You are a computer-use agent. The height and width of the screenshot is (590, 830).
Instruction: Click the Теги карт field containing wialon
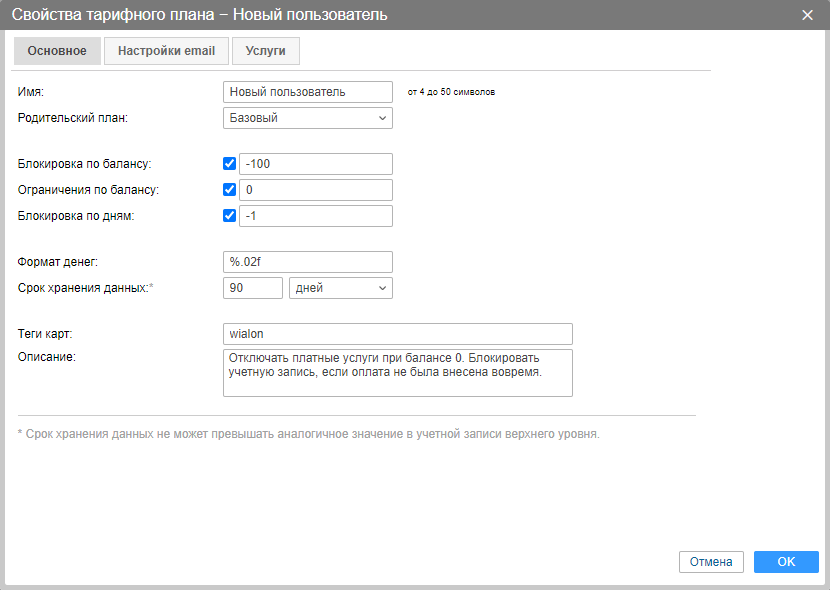398,334
